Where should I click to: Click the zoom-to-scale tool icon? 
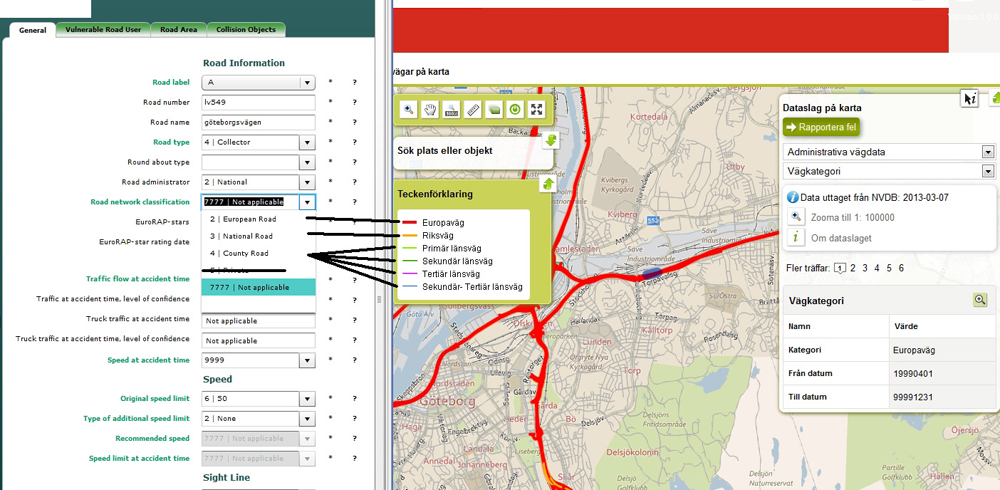pos(451,110)
